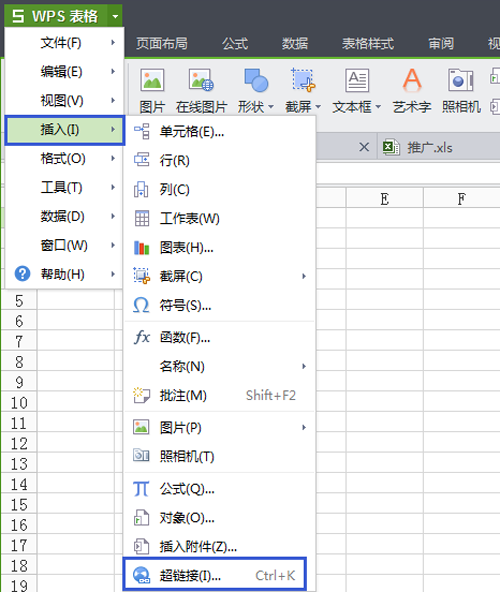500x592 pixels.
Task: Select row 10 header
Action: click(19, 403)
